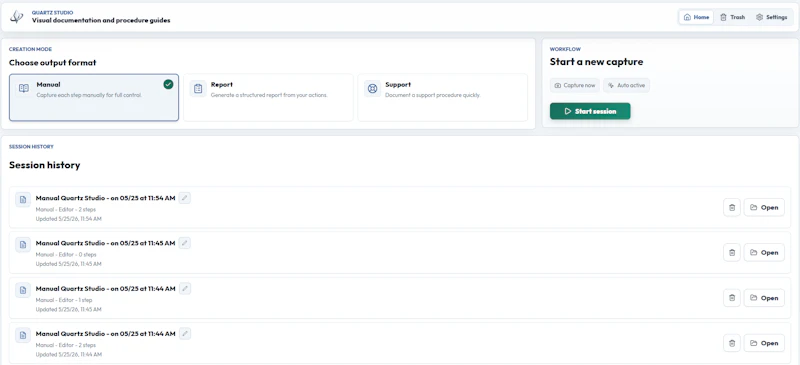Toggle the Capture now option
800x365 pixels.
pyautogui.click(x=574, y=85)
